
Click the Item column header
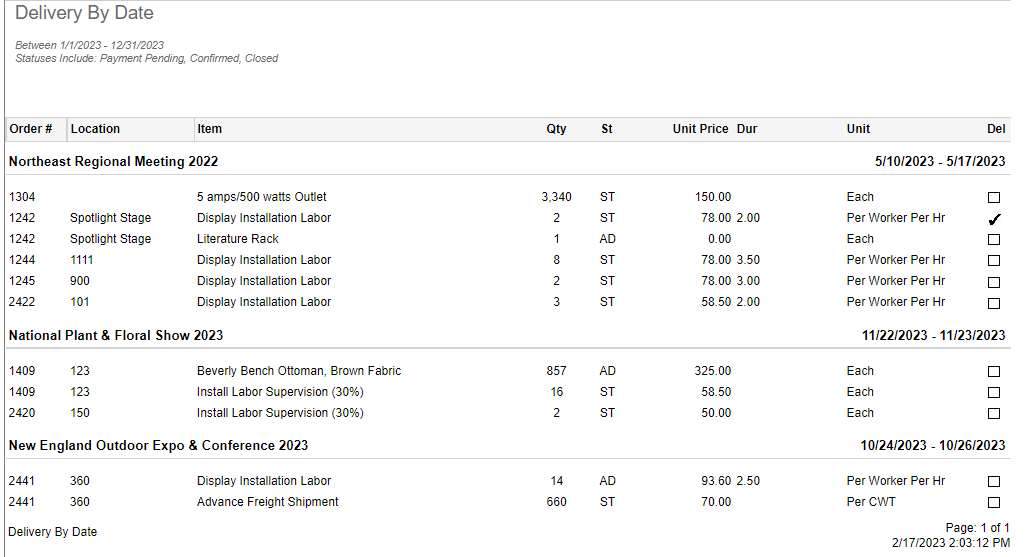[210, 129]
